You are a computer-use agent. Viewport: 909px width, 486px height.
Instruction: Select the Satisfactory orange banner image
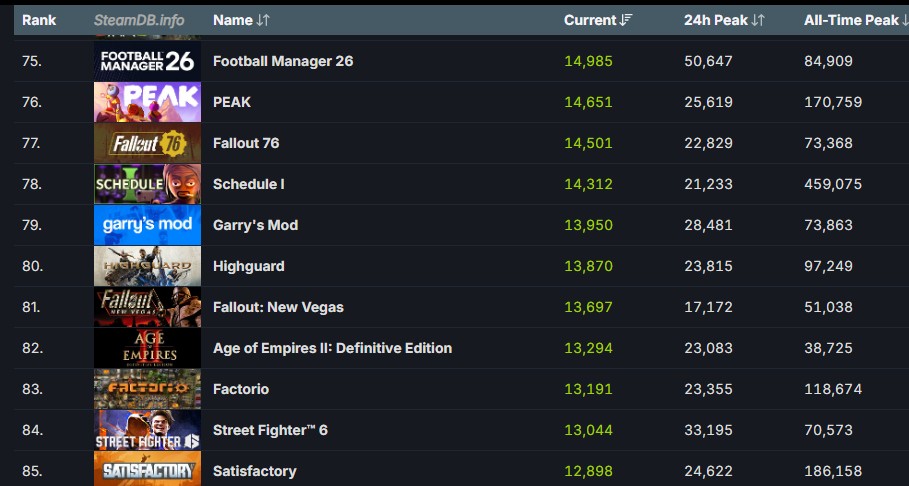click(x=147, y=470)
